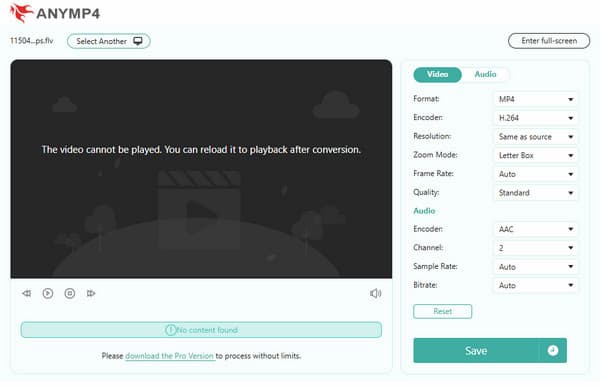The image size is (600, 387).
Task: Click the 11504...ps.flv file name
Action: [x=31, y=41]
